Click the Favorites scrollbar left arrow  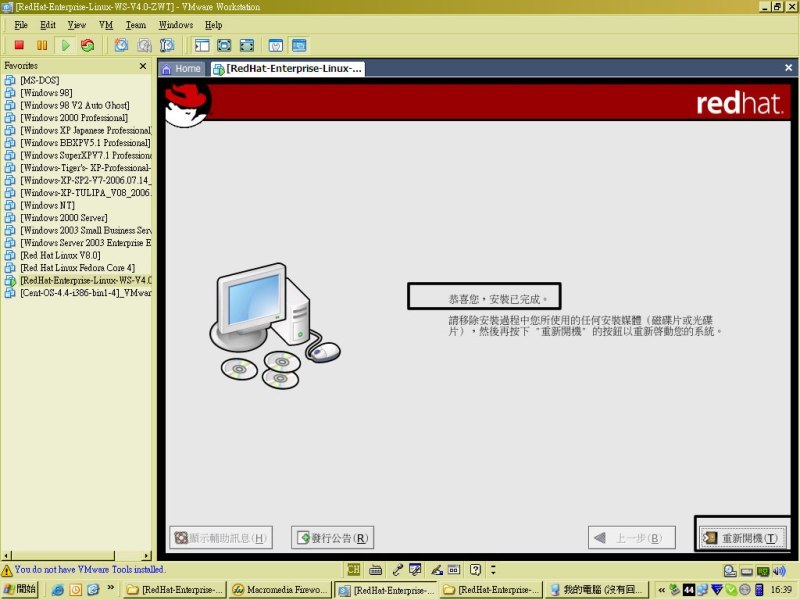click(x=7, y=555)
